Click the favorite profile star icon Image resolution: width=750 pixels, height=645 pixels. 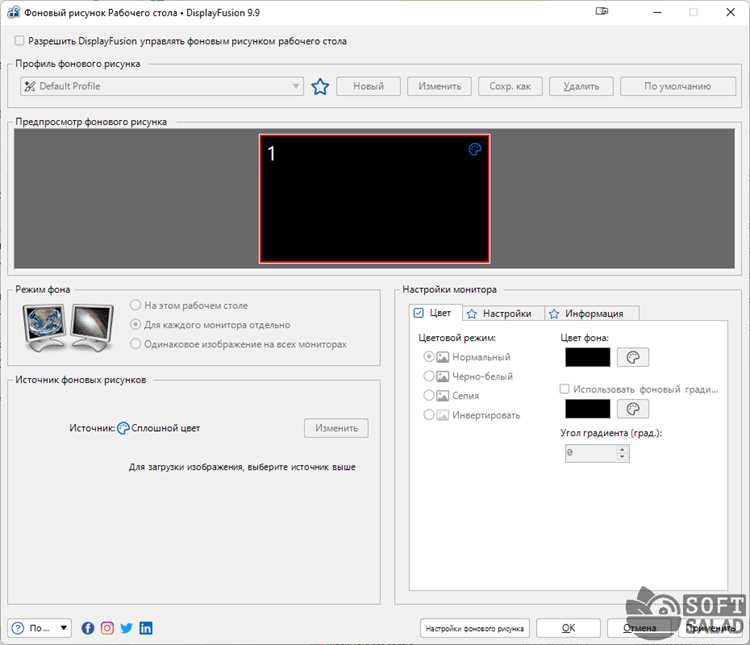pyautogui.click(x=320, y=87)
